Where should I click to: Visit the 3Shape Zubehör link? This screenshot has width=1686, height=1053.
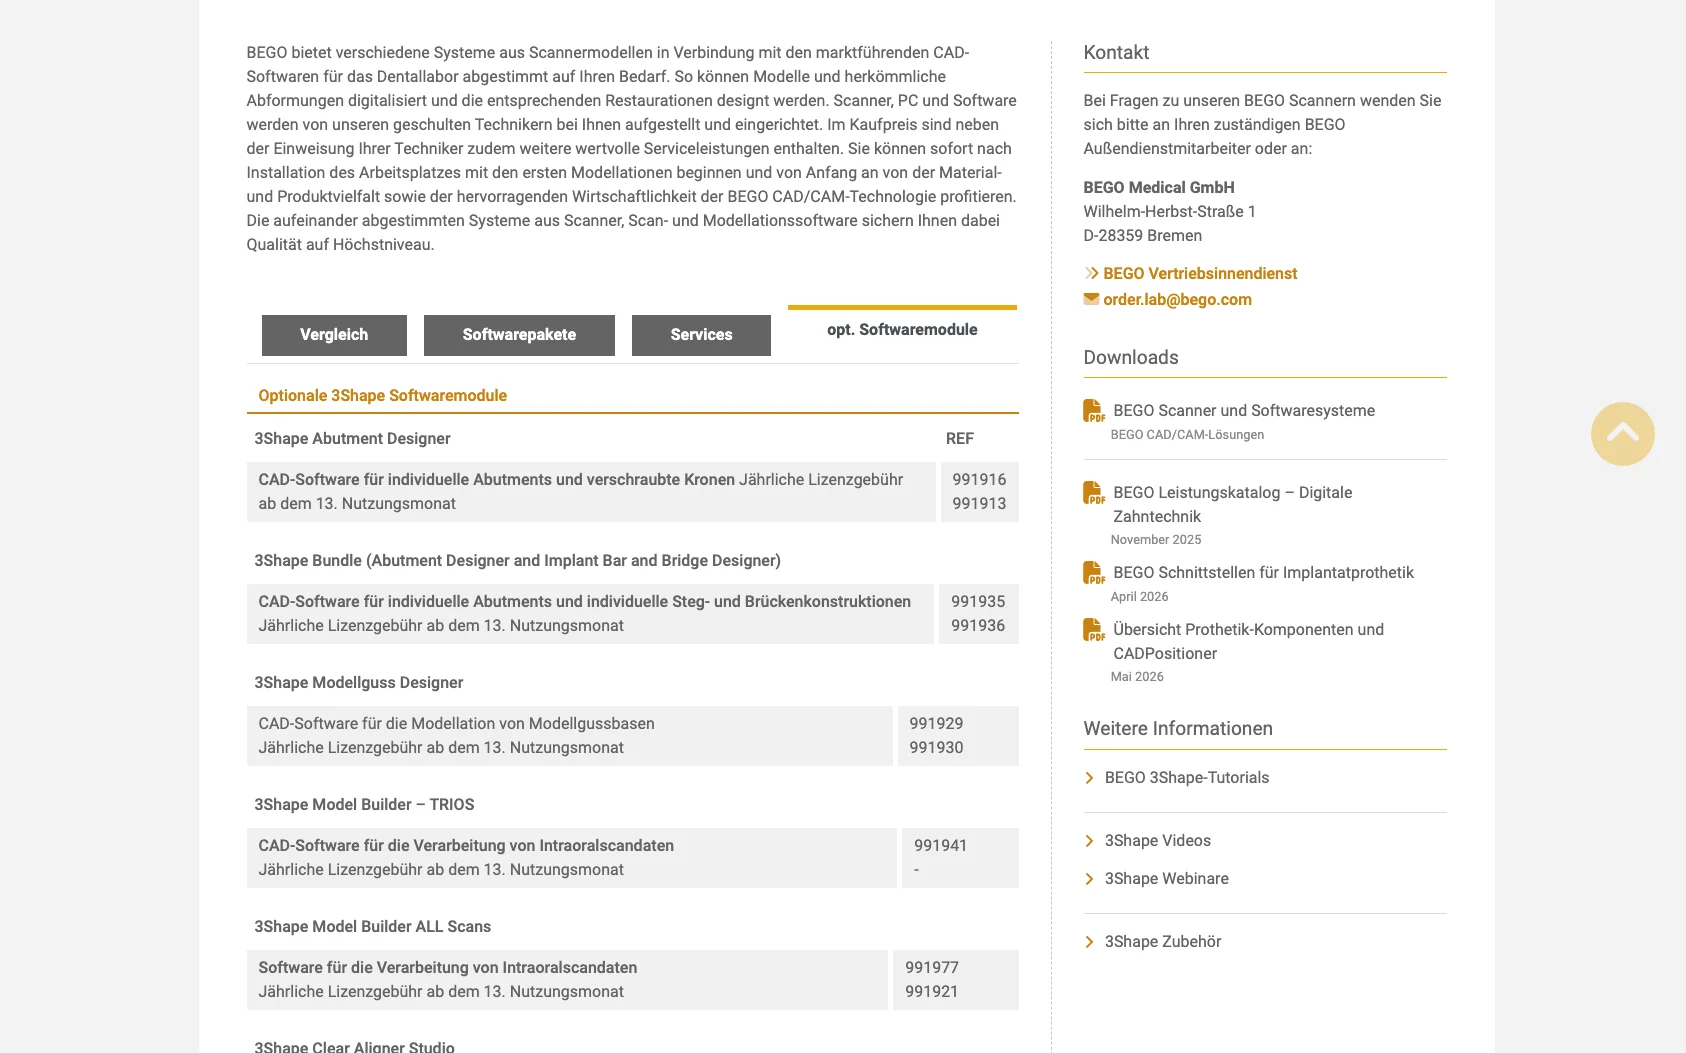[x=1163, y=941]
